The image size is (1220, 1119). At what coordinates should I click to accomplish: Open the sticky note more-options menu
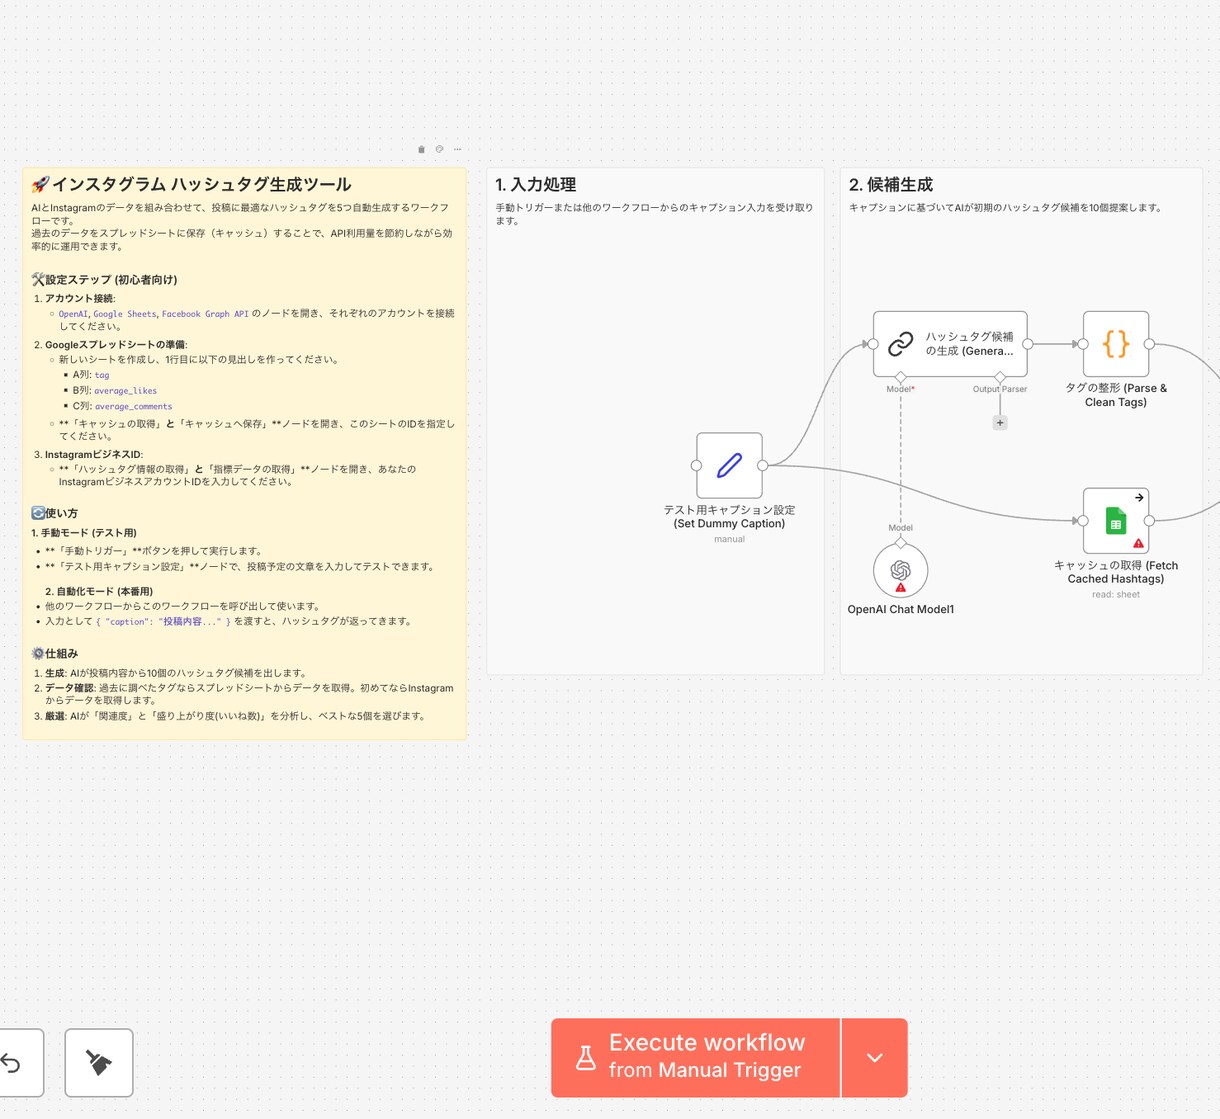coord(458,149)
